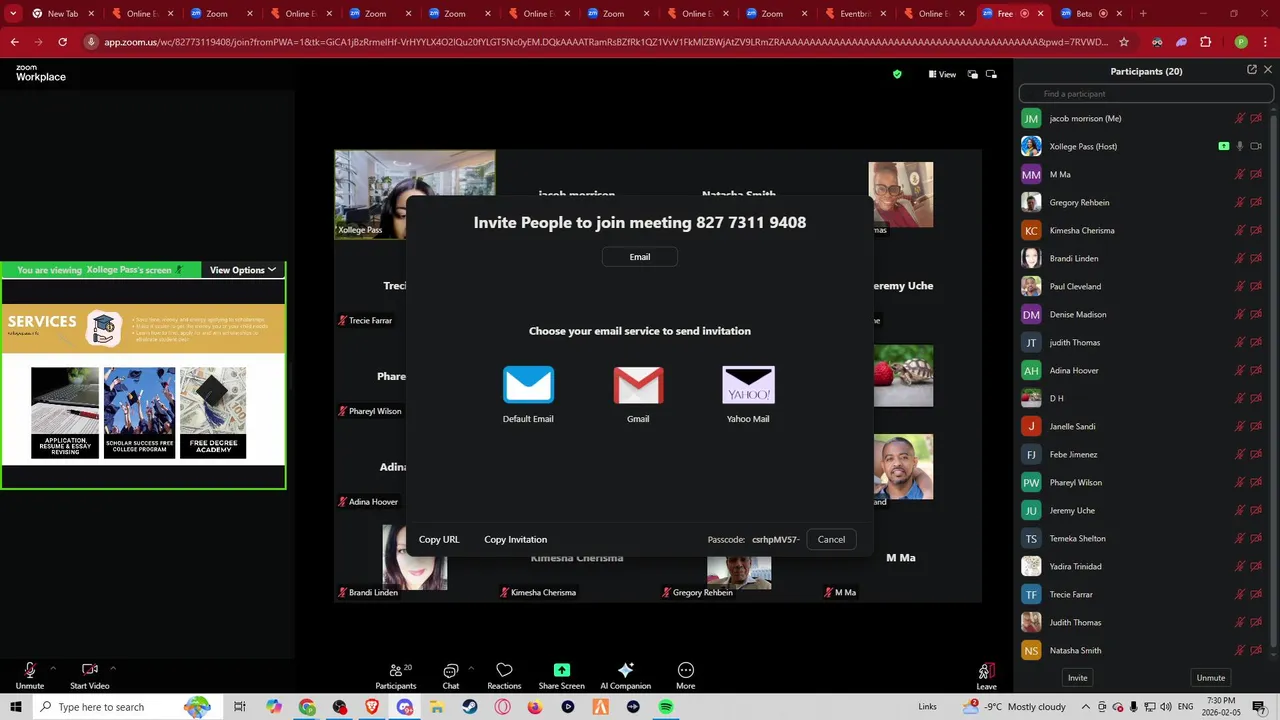
Task: Select Kimesha Cherisma in participants list
Action: 1146,230
